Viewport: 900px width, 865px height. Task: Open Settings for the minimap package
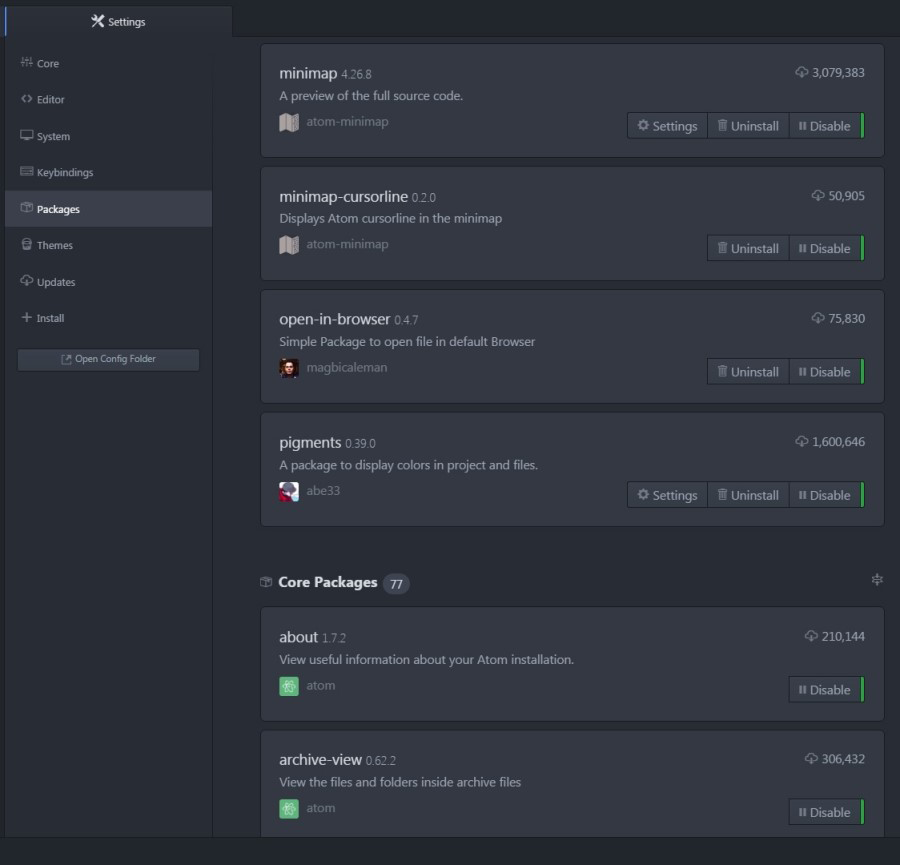tap(667, 126)
